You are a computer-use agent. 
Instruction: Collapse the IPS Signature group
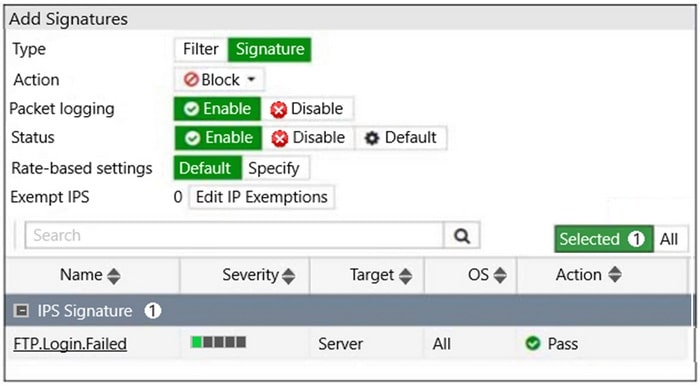coord(21,311)
